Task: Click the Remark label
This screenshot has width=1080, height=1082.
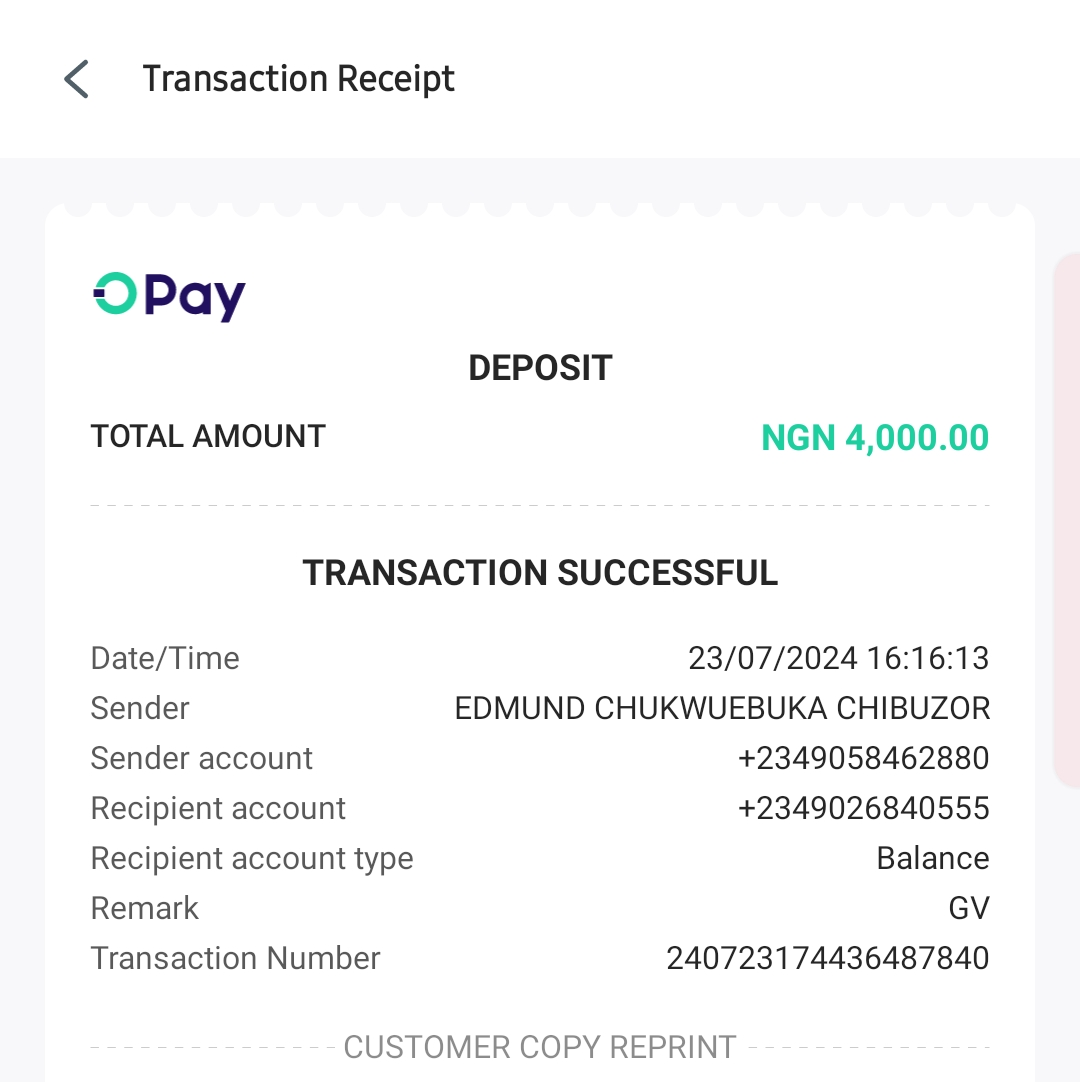Action: [x=145, y=908]
